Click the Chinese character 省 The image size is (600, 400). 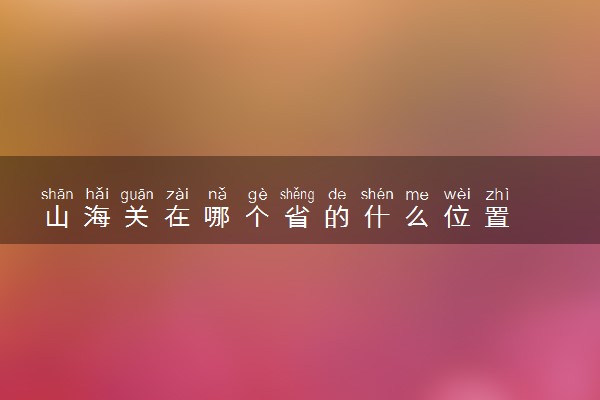pyautogui.click(x=297, y=217)
